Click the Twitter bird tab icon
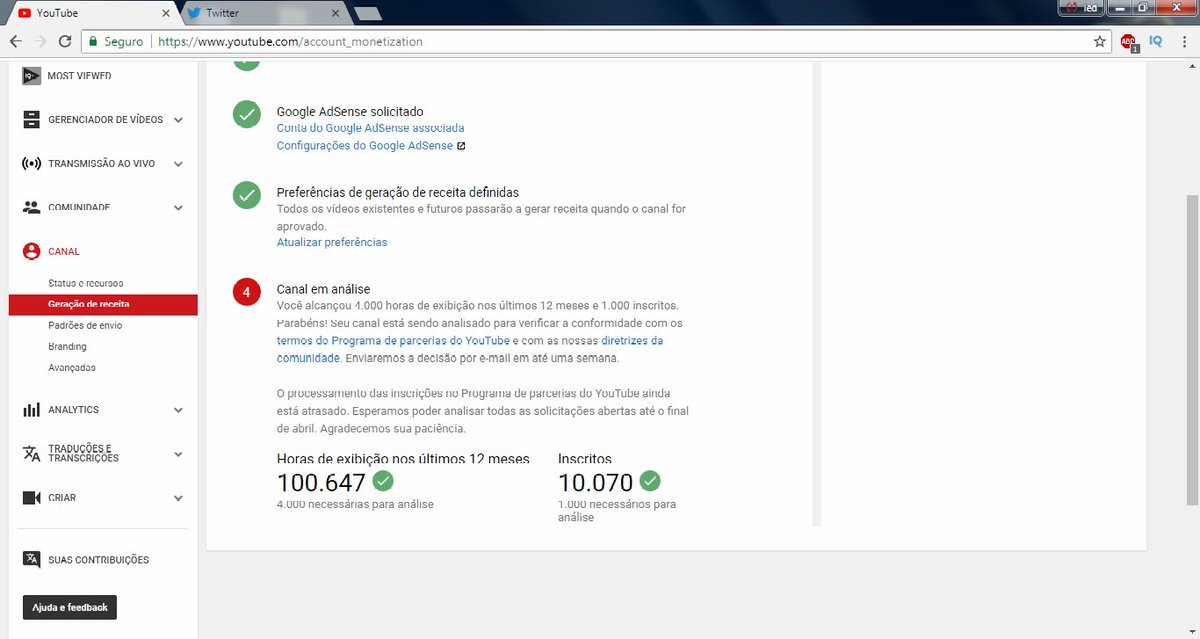The width and height of the screenshot is (1200, 639). coord(194,13)
